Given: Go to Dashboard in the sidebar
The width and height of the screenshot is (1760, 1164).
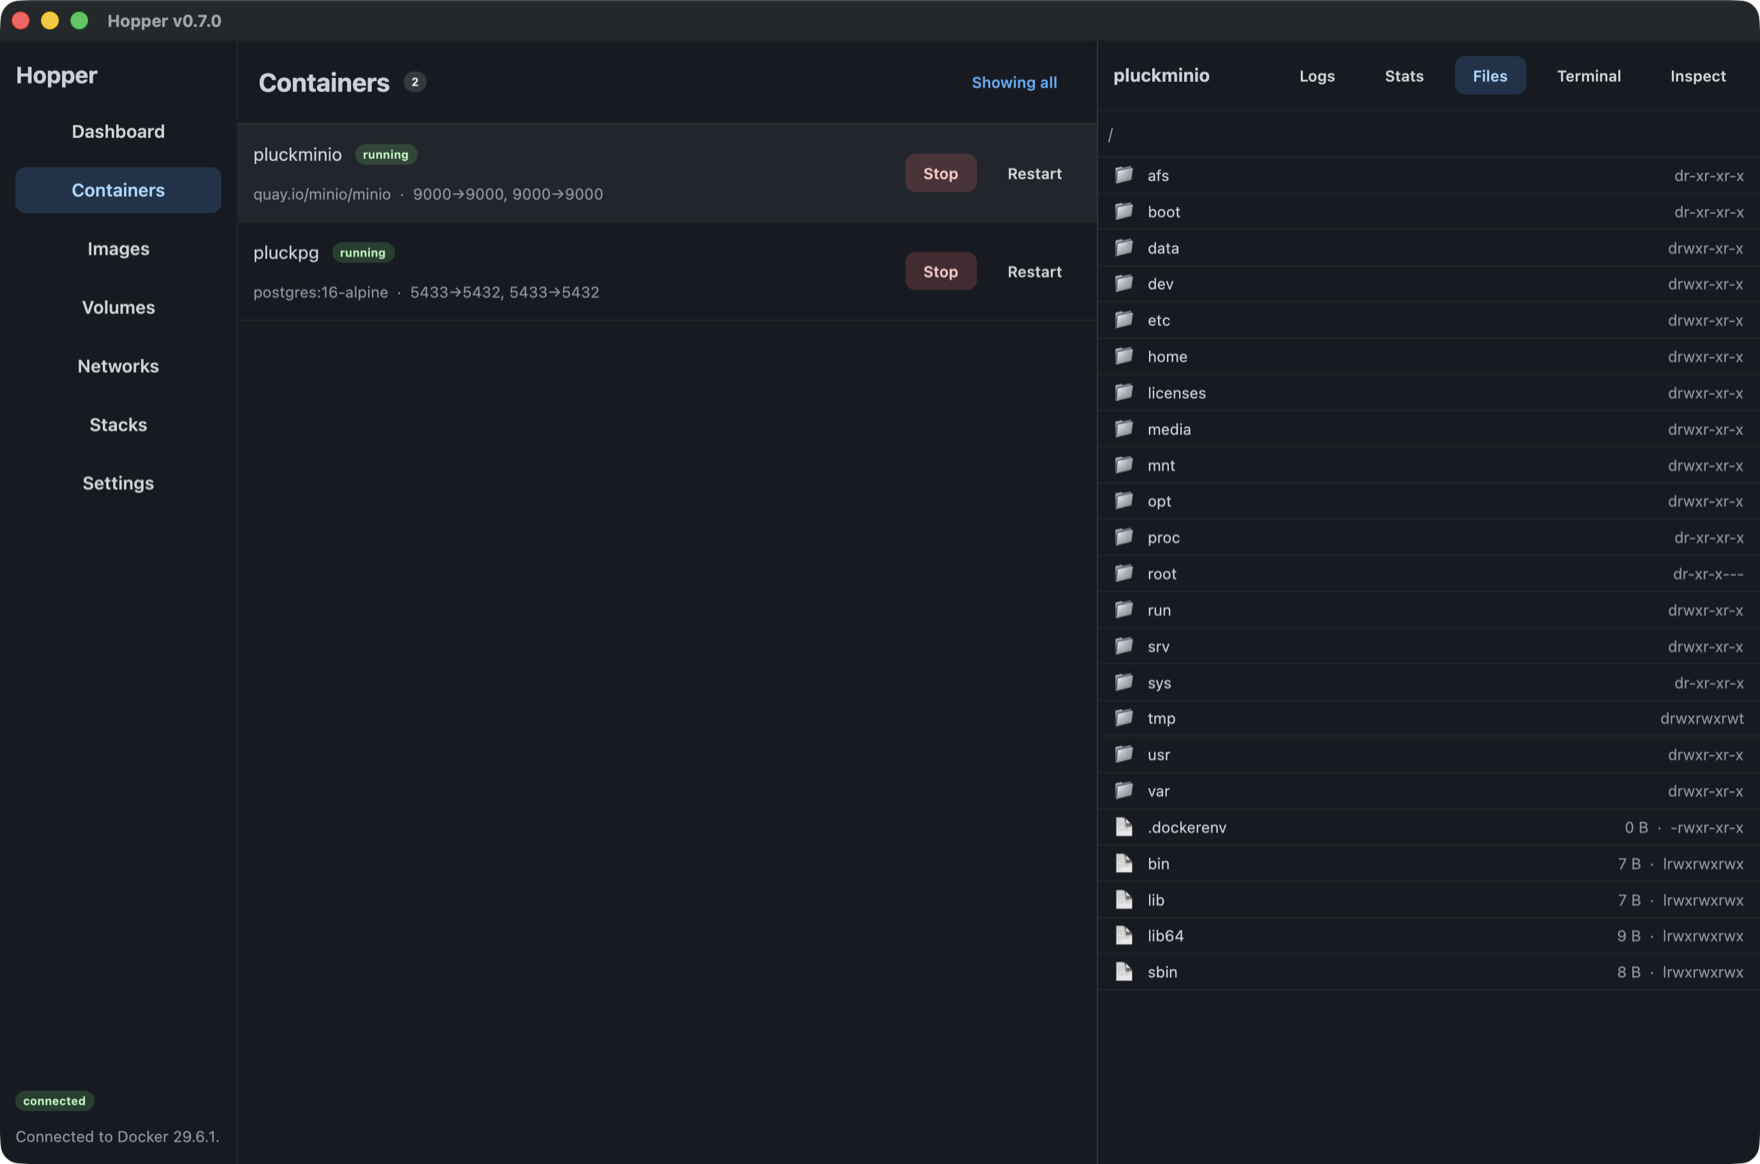Looking at the screenshot, I should click(118, 131).
